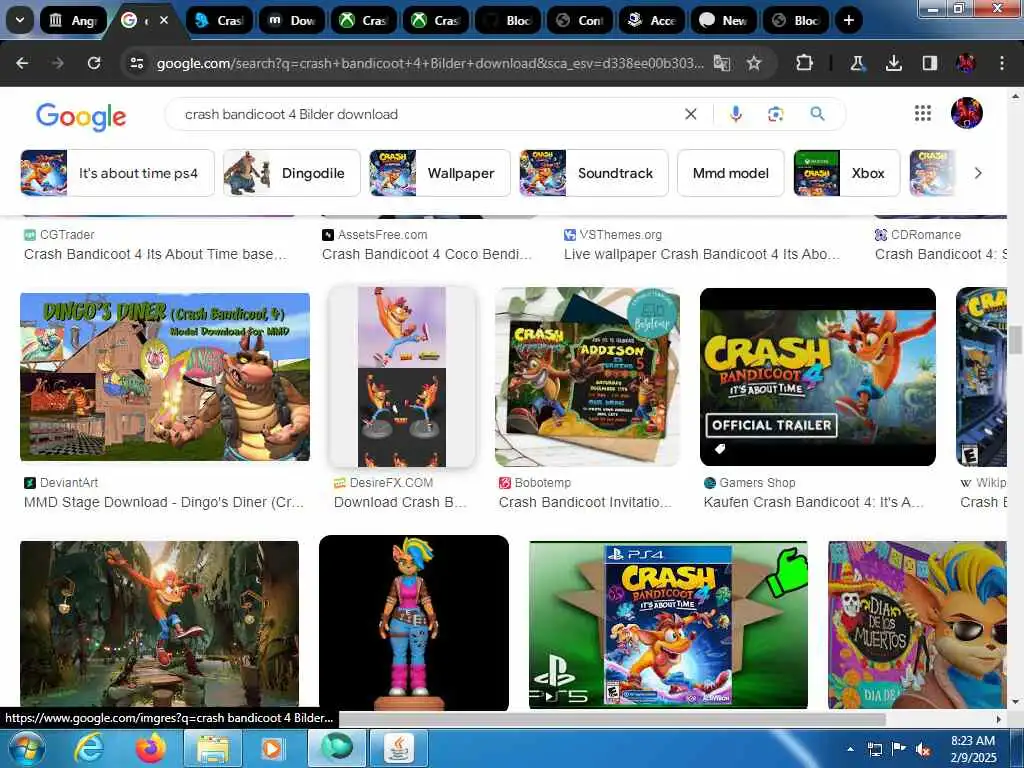This screenshot has width=1024, height=768.
Task: Click the translate page icon
Action: [722, 63]
